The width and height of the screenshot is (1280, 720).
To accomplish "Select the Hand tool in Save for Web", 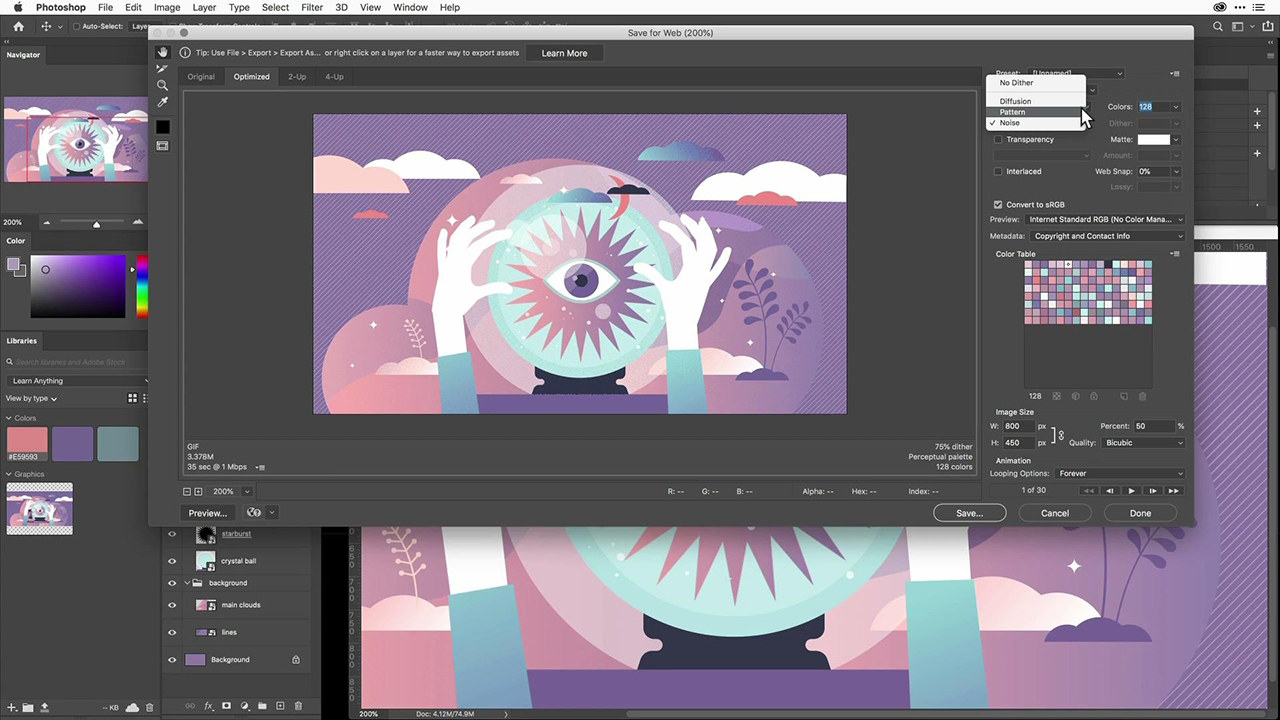I will coord(162,52).
